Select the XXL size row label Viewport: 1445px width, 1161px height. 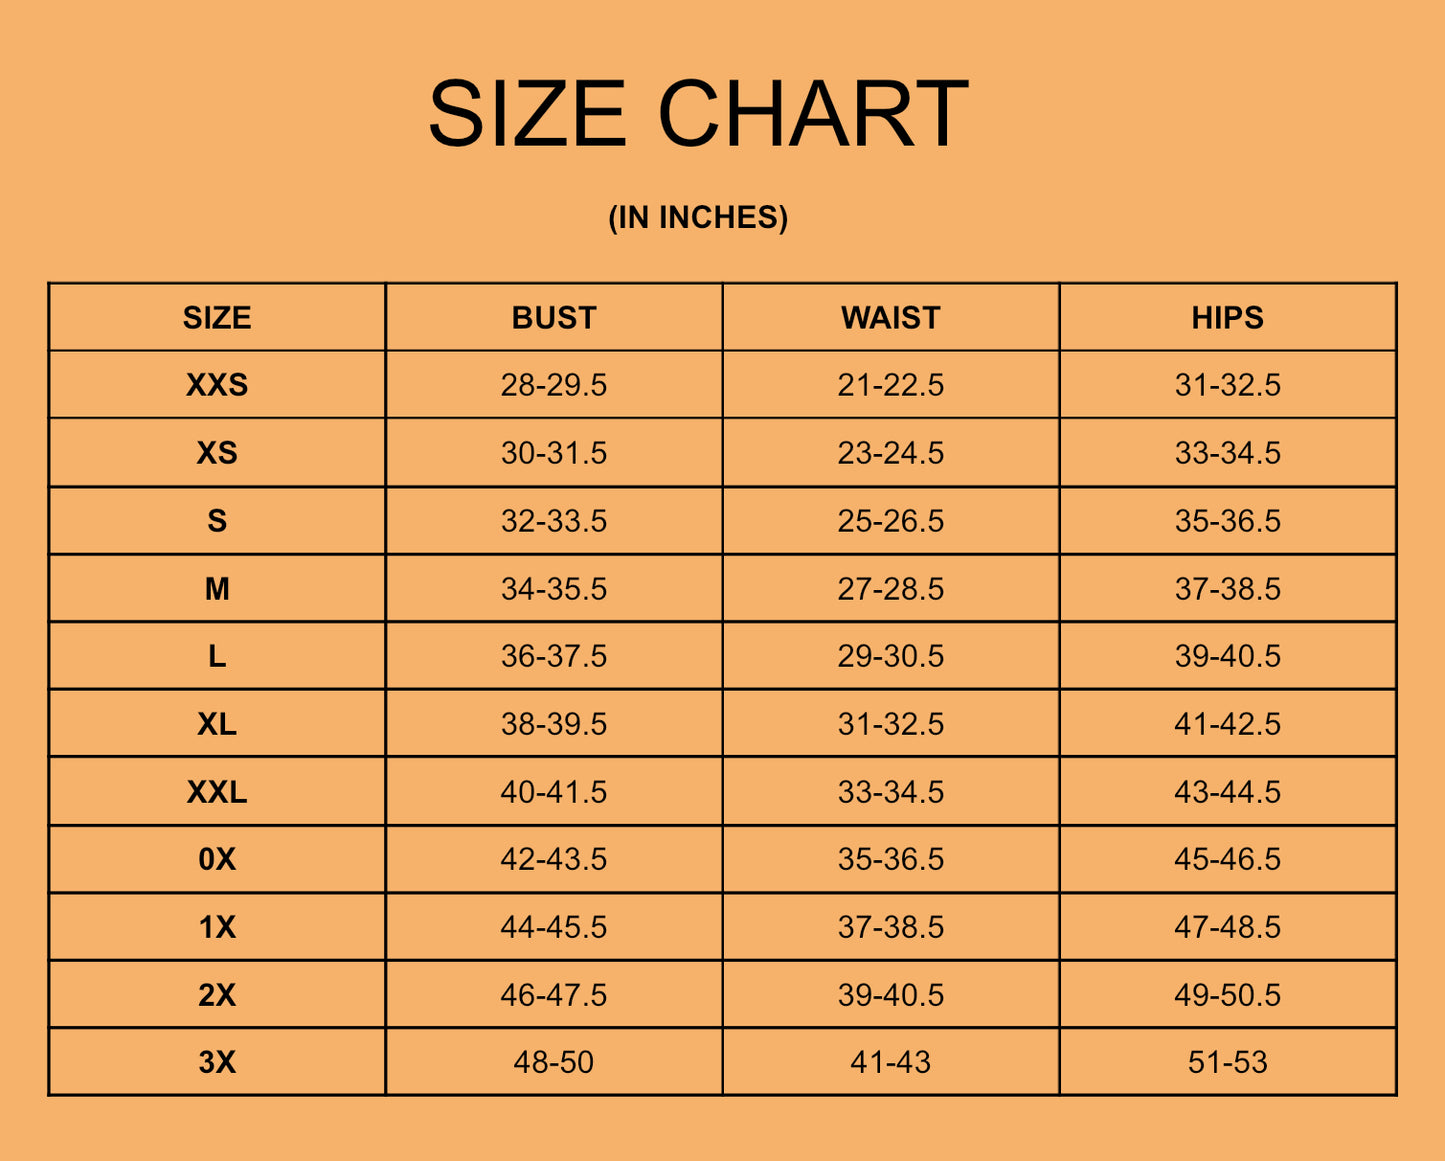point(217,792)
